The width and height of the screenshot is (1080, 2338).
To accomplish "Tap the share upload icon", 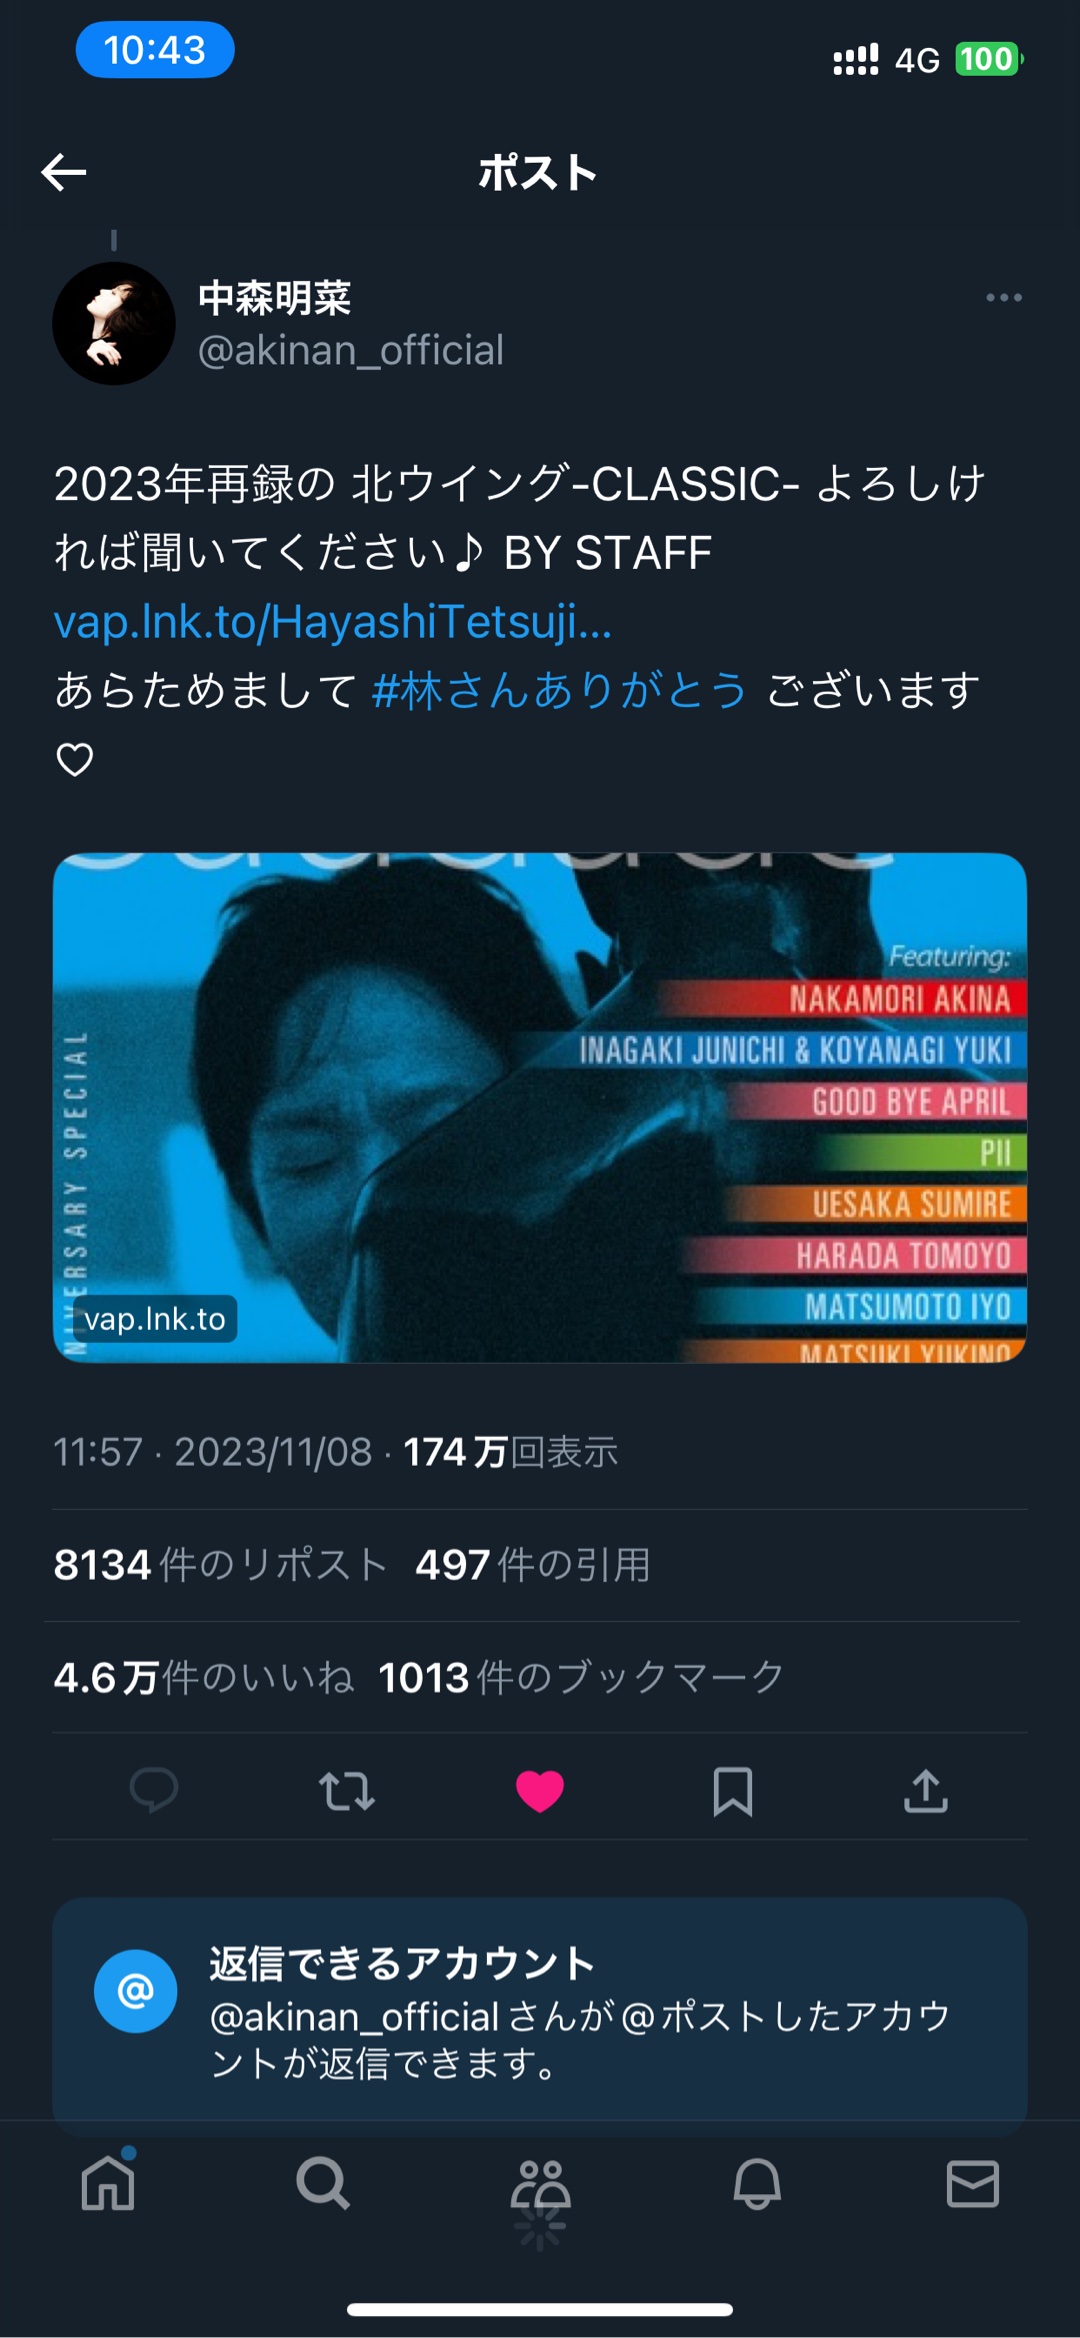I will tap(926, 1790).
